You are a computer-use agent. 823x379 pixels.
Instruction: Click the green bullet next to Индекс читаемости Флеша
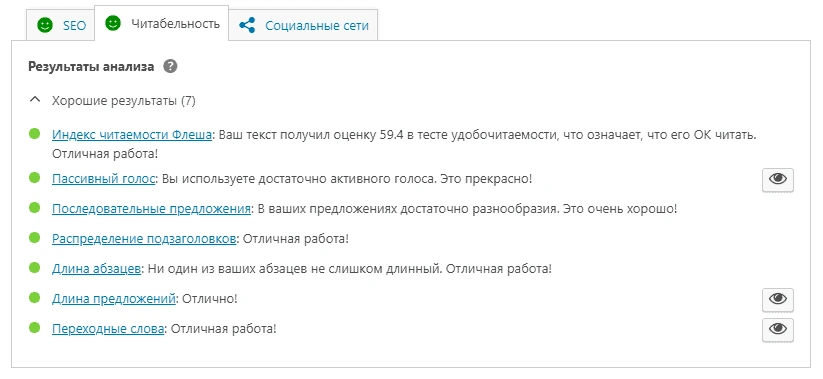35,134
